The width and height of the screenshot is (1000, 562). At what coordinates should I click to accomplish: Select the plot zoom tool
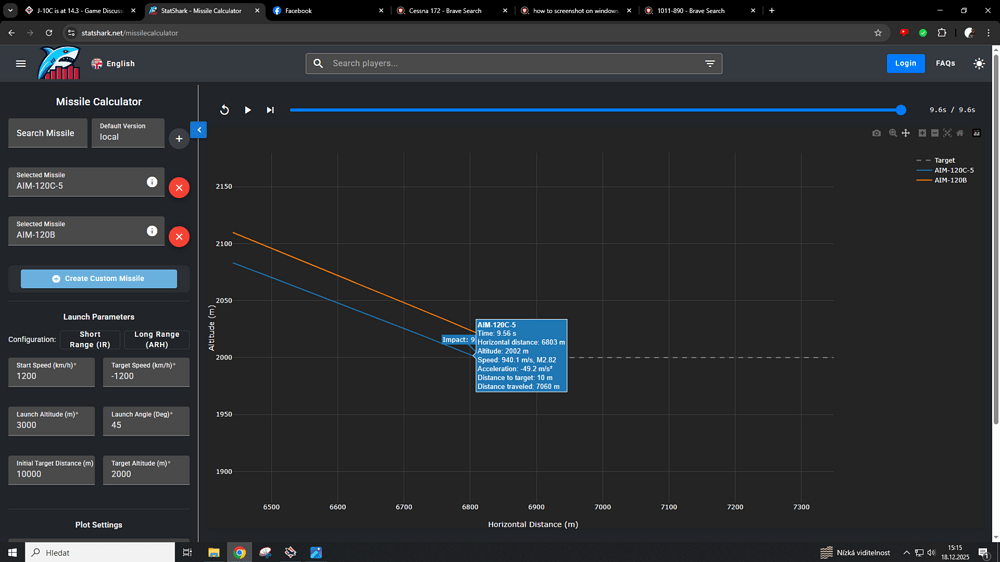893,133
